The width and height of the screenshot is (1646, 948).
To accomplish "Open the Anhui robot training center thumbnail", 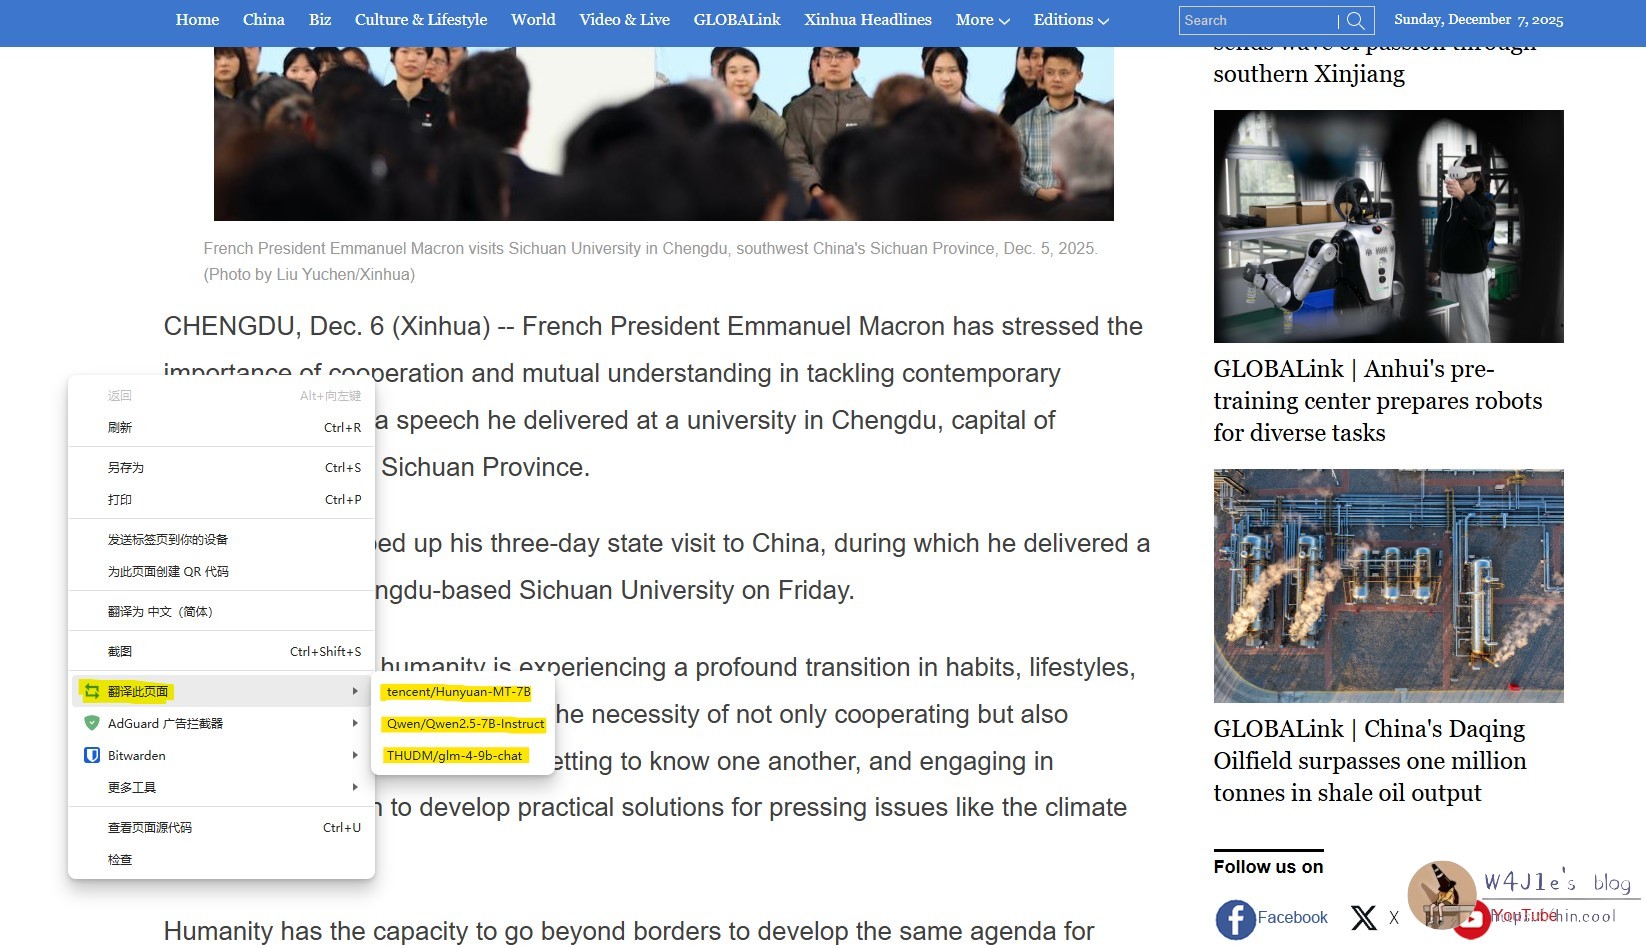I will coord(1388,227).
